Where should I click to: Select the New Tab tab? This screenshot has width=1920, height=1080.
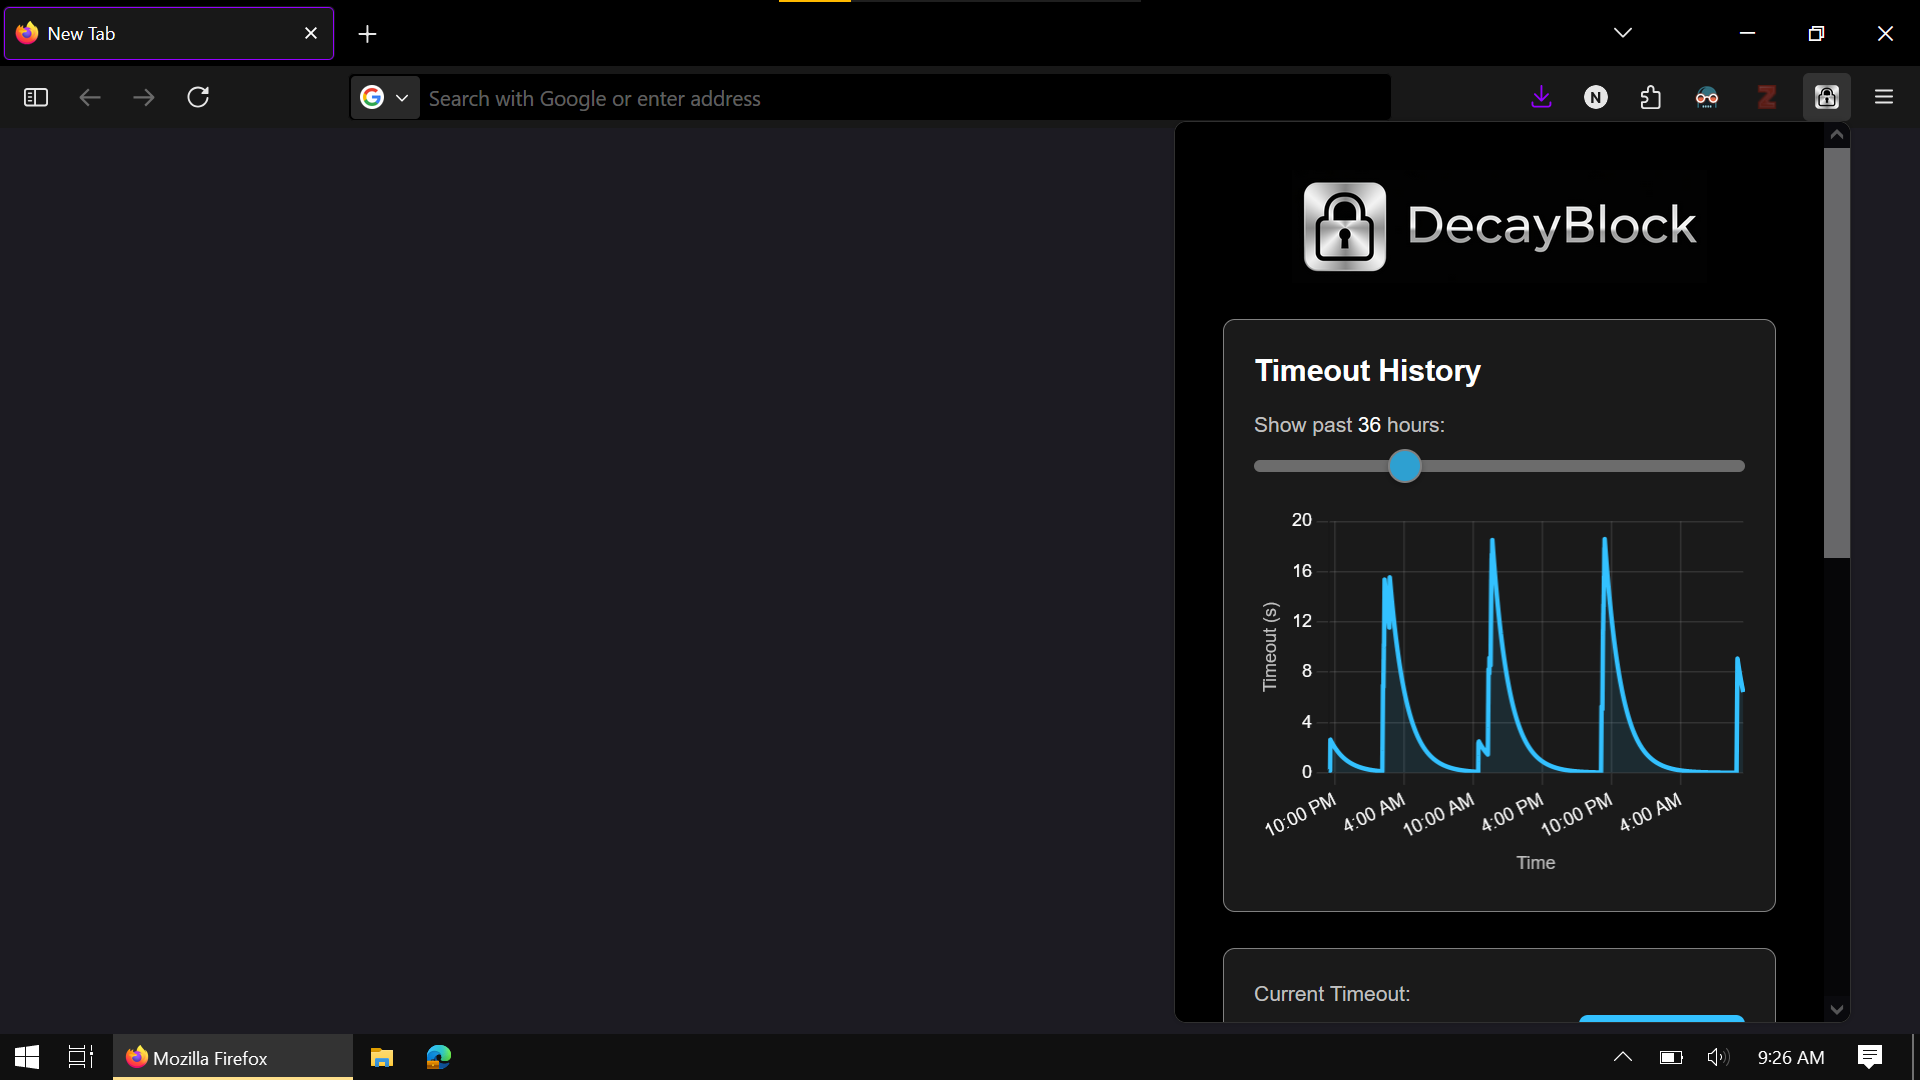[x=160, y=33]
